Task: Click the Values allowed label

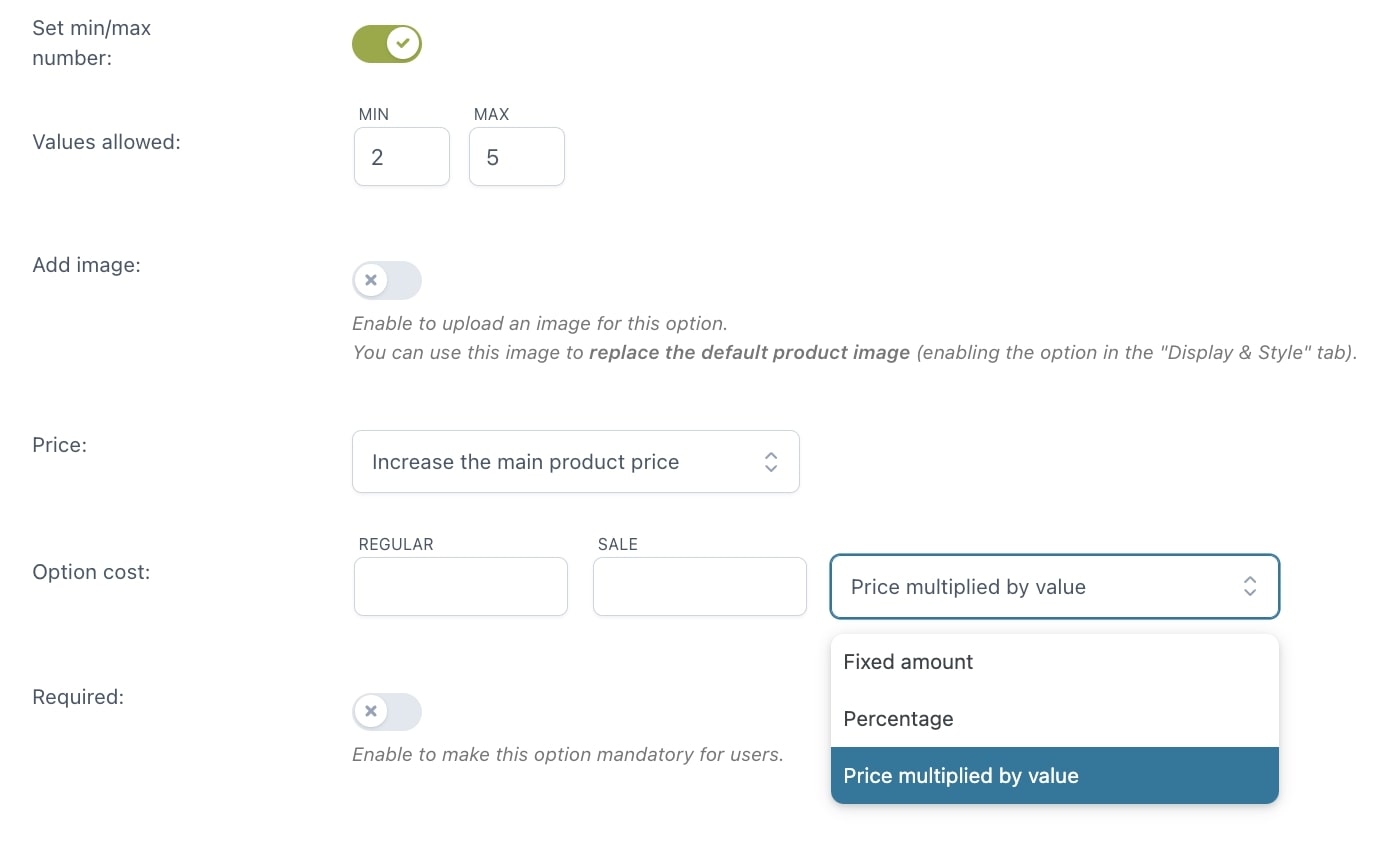Action: pyautogui.click(x=106, y=142)
